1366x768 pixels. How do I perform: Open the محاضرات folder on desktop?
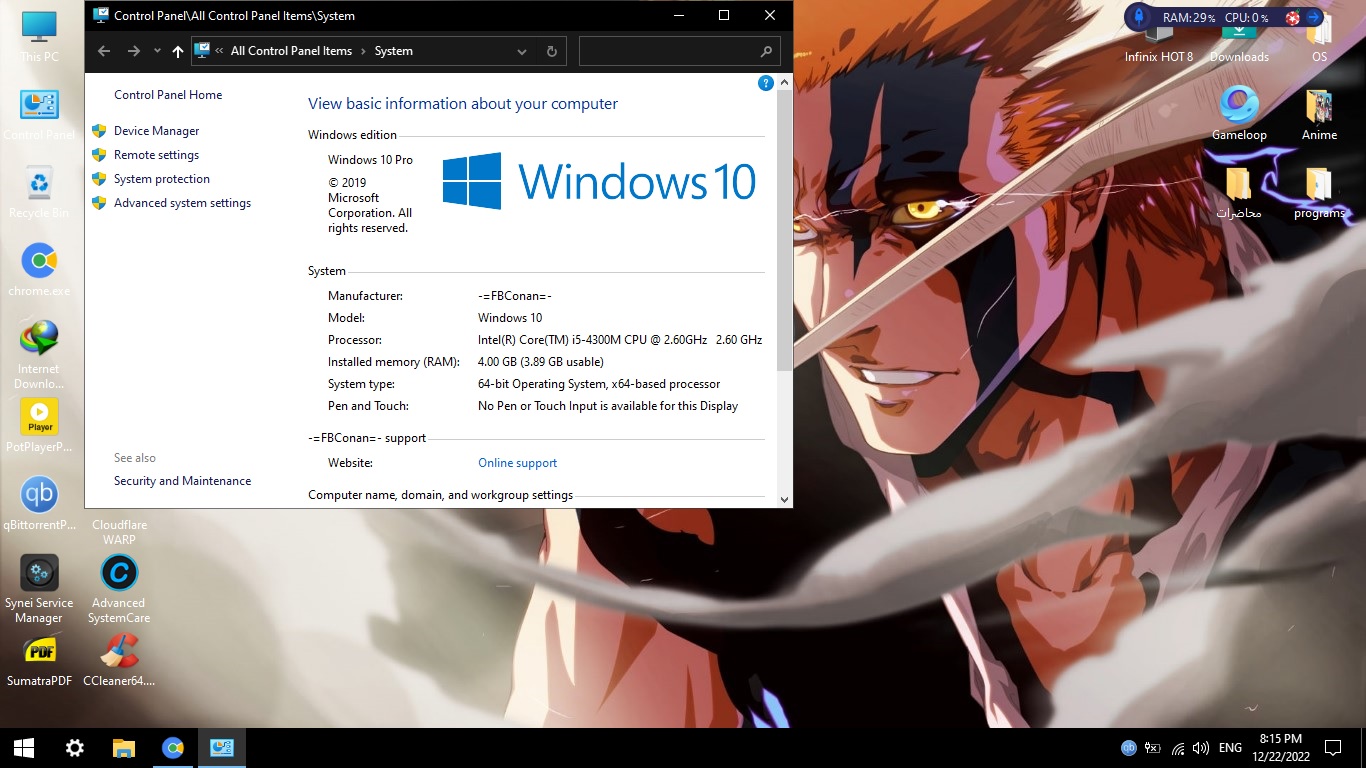pyautogui.click(x=1239, y=192)
